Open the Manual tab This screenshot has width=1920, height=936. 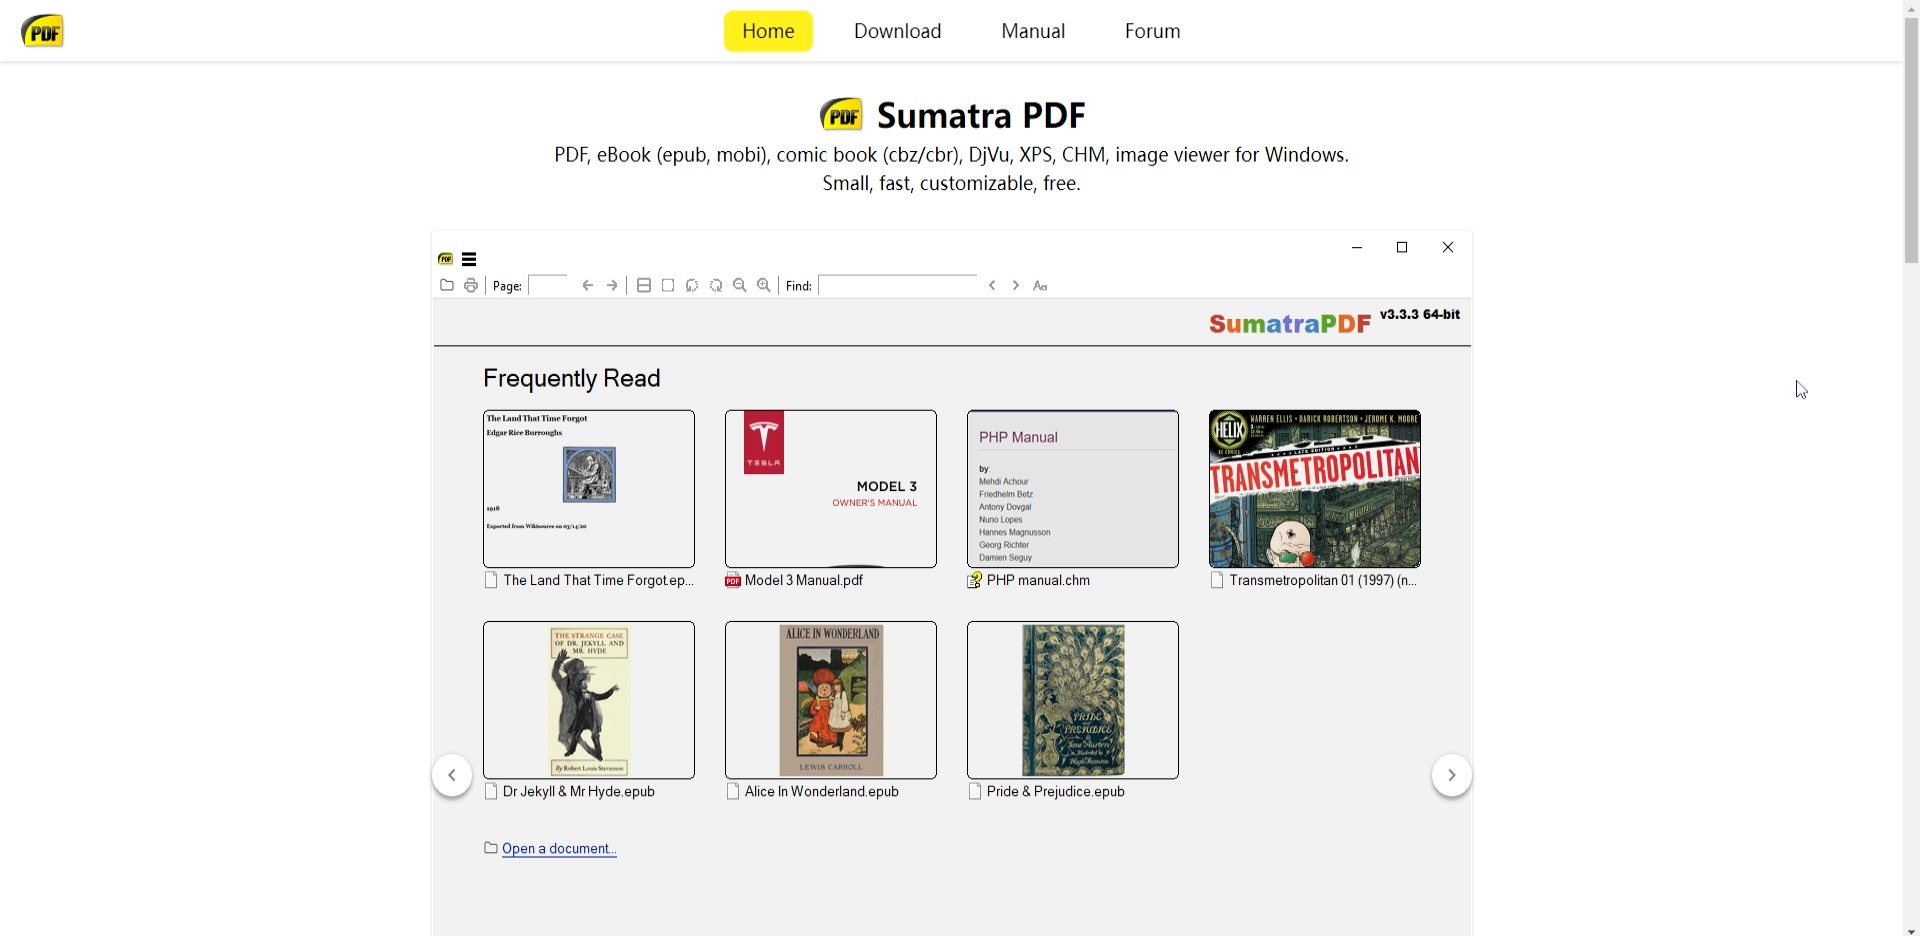point(1033,31)
